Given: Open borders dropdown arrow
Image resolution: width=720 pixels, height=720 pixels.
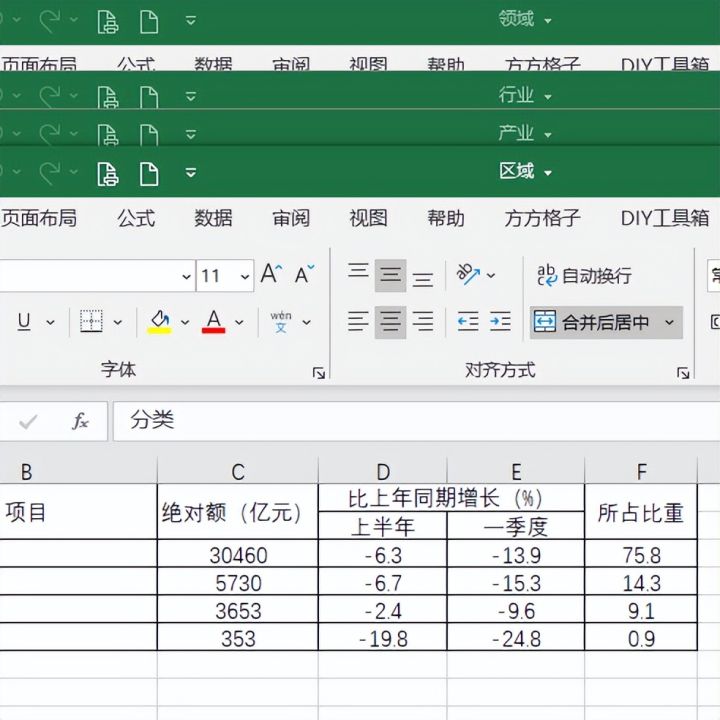Looking at the screenshot, I should tap(118, 322).
